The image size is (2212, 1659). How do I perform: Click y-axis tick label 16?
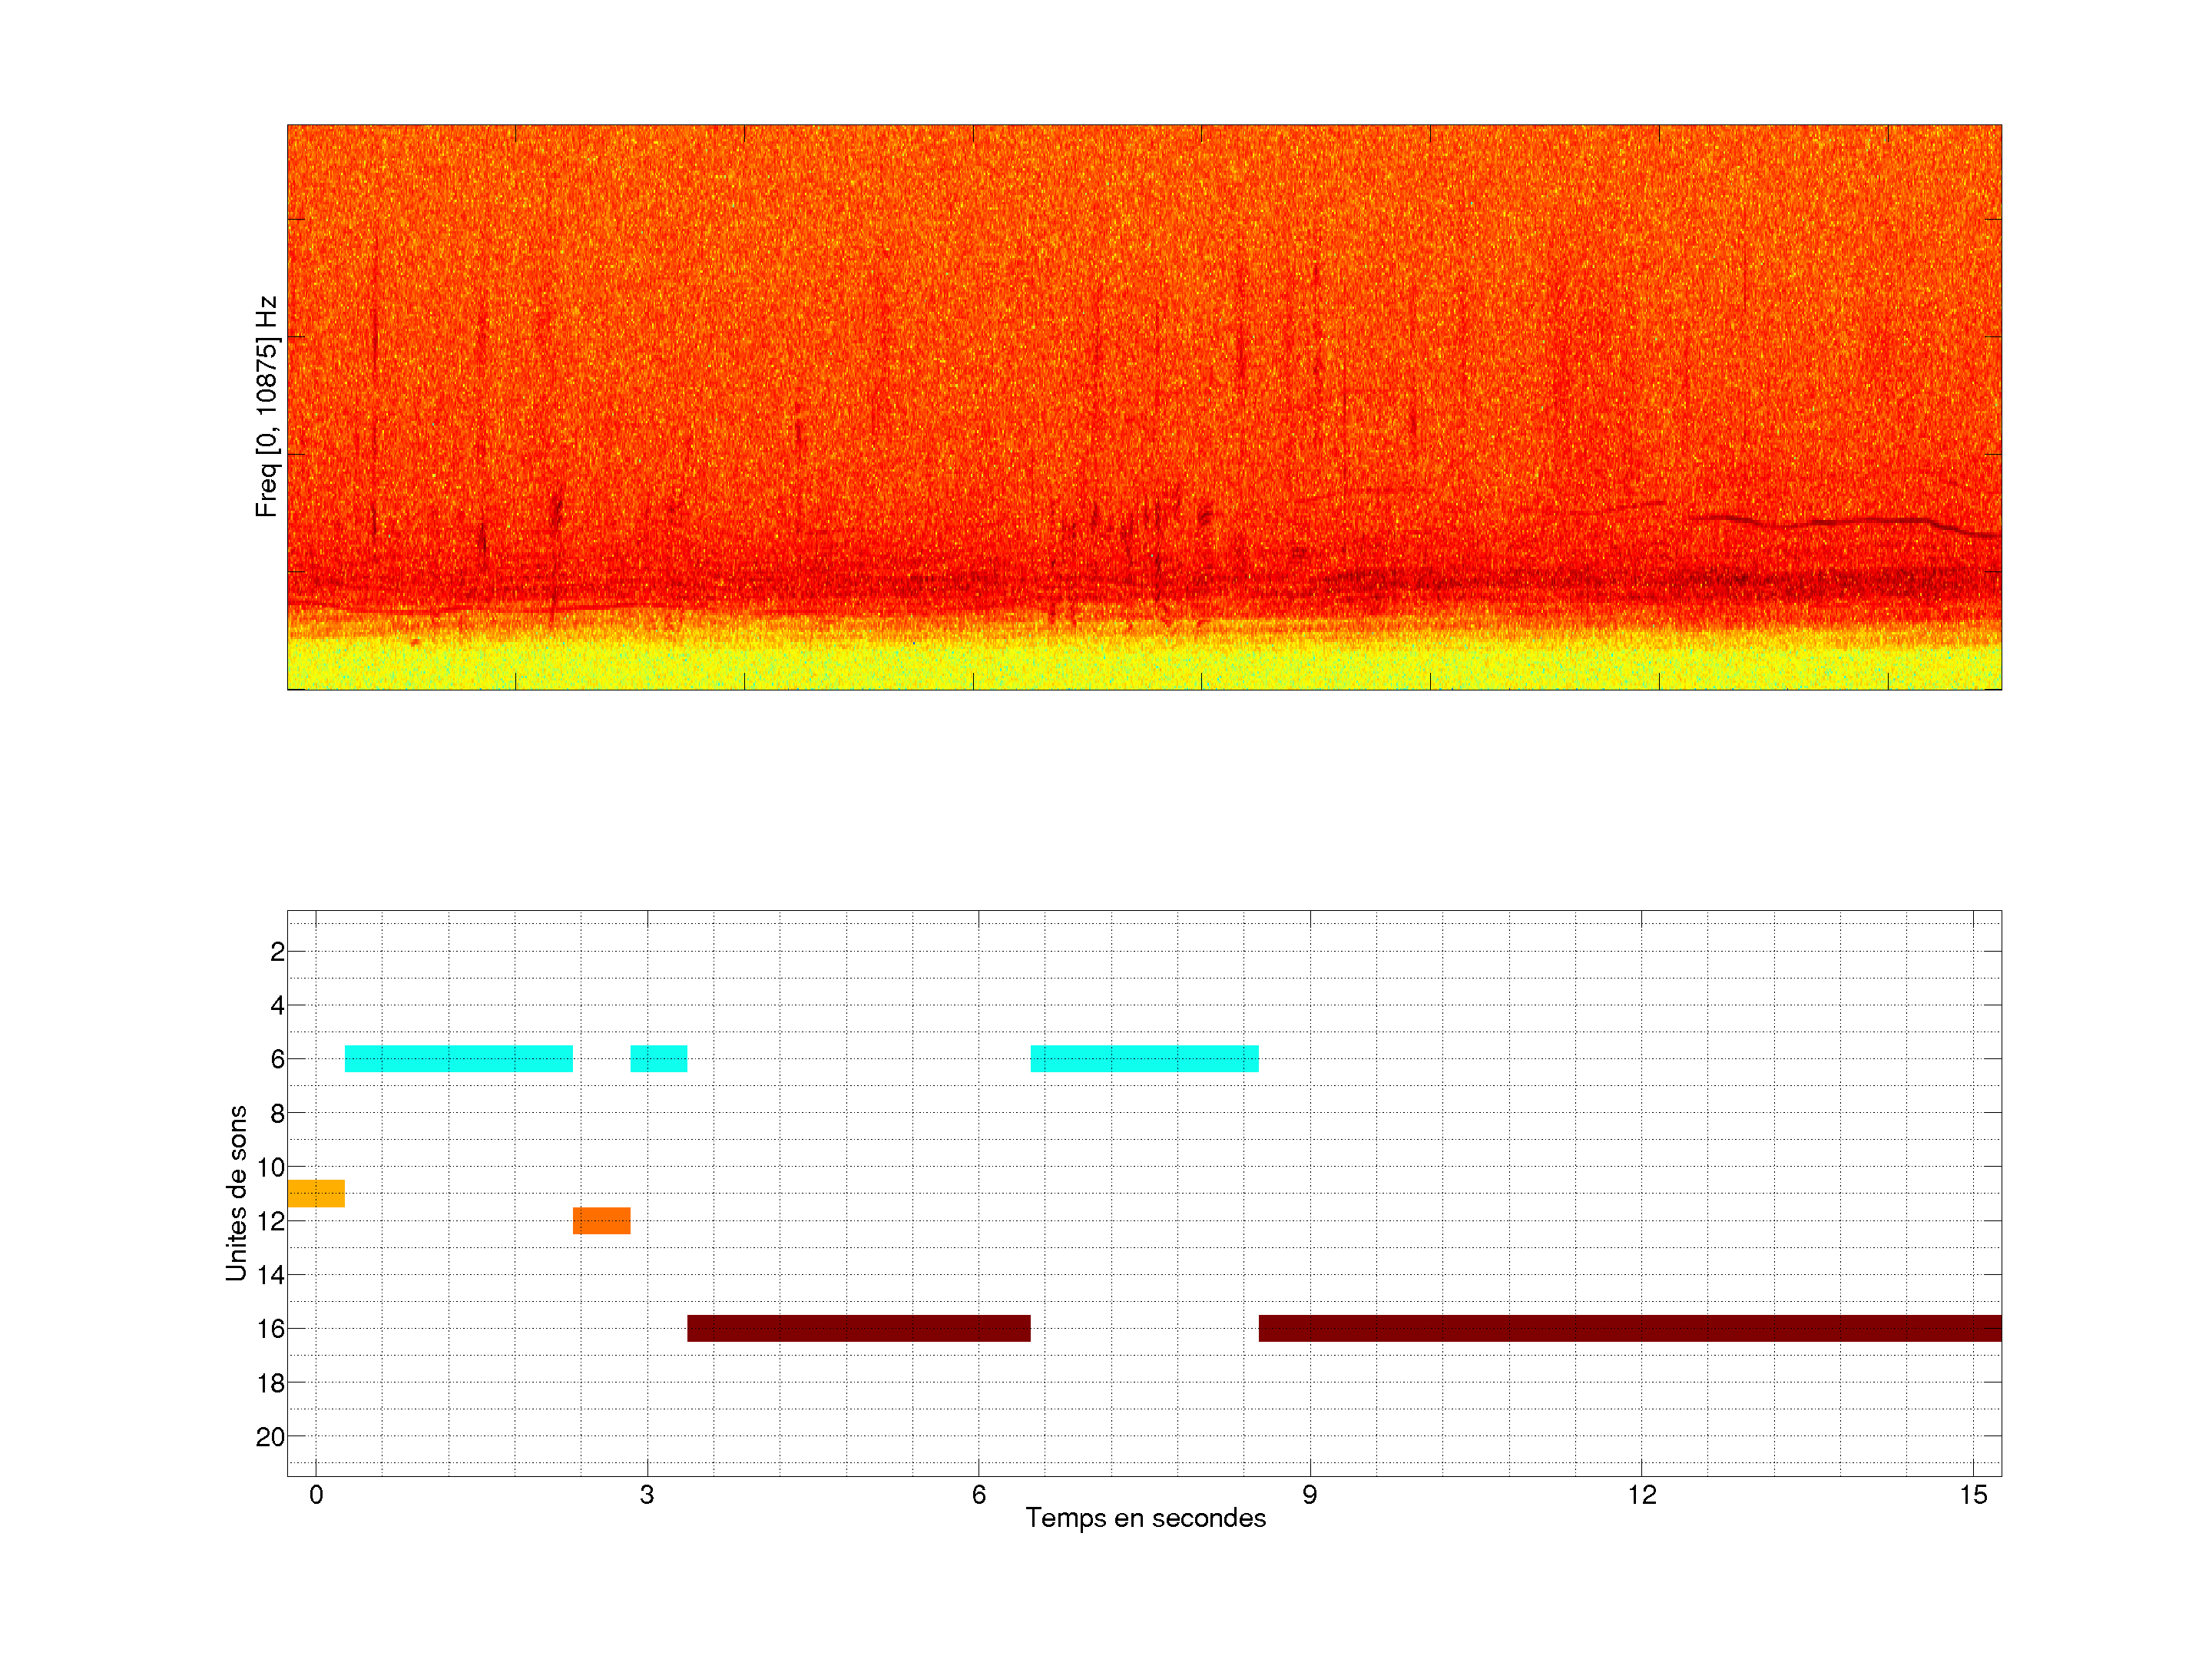pos(270,1329)
